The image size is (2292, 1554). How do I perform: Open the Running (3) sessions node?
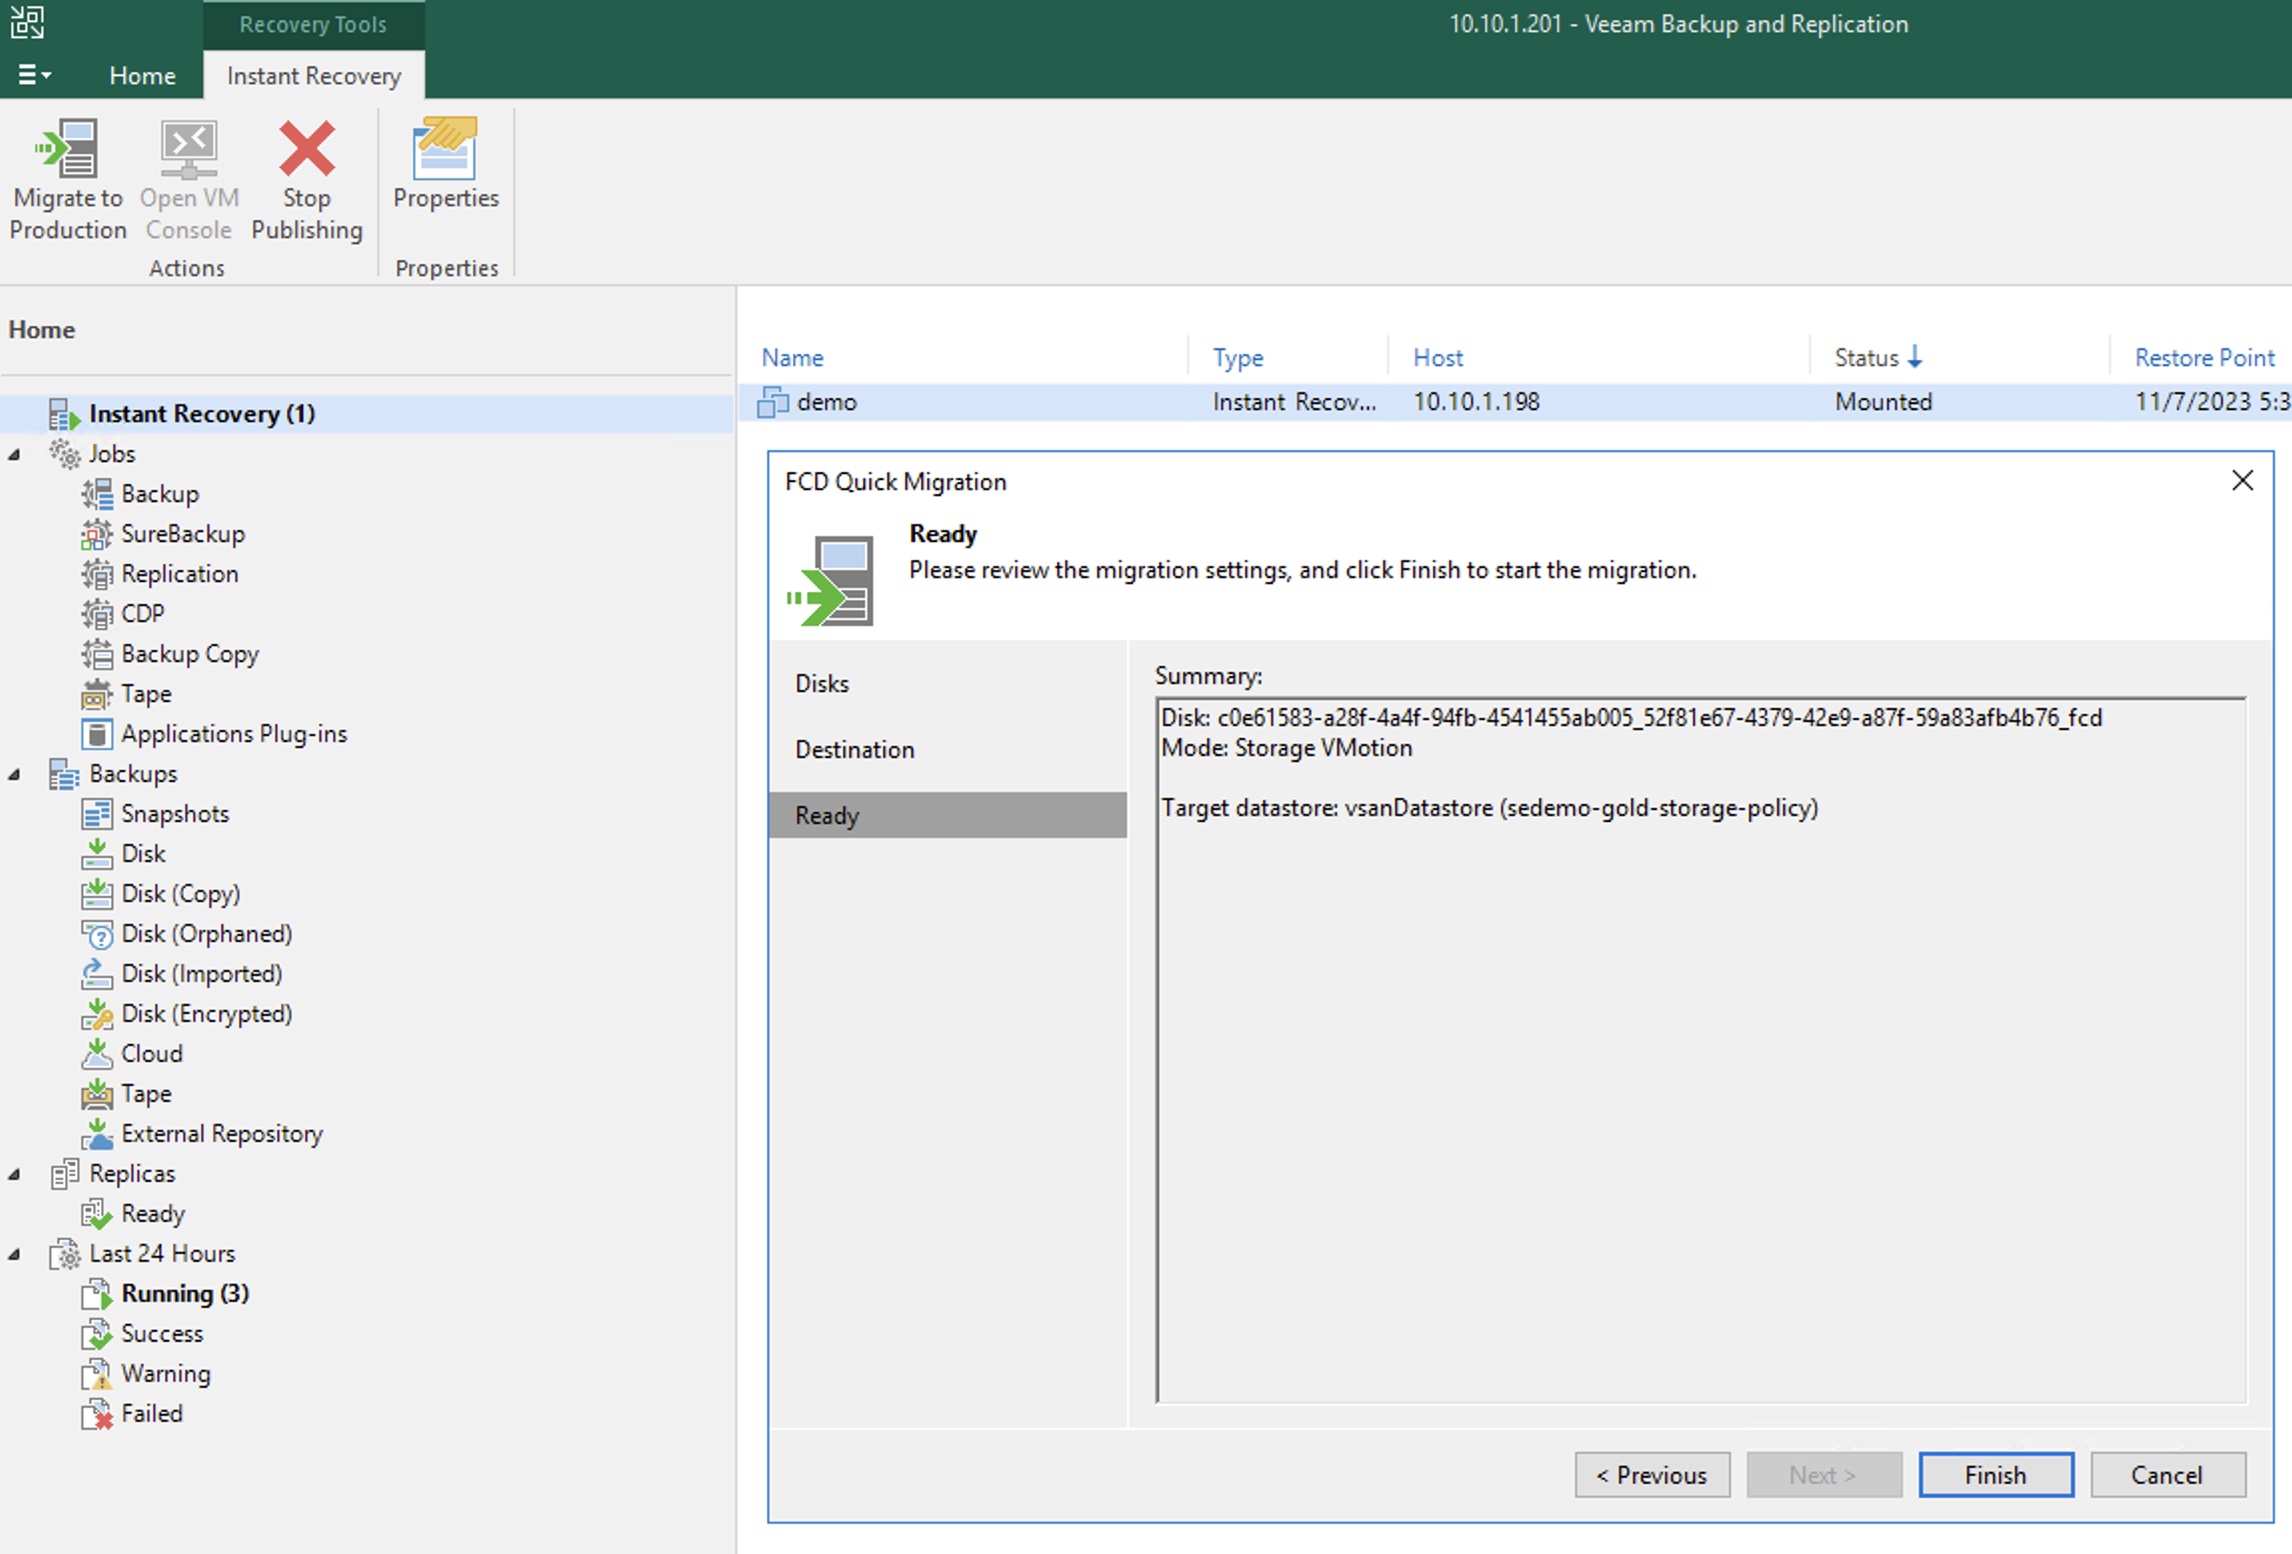[184, 1294]
